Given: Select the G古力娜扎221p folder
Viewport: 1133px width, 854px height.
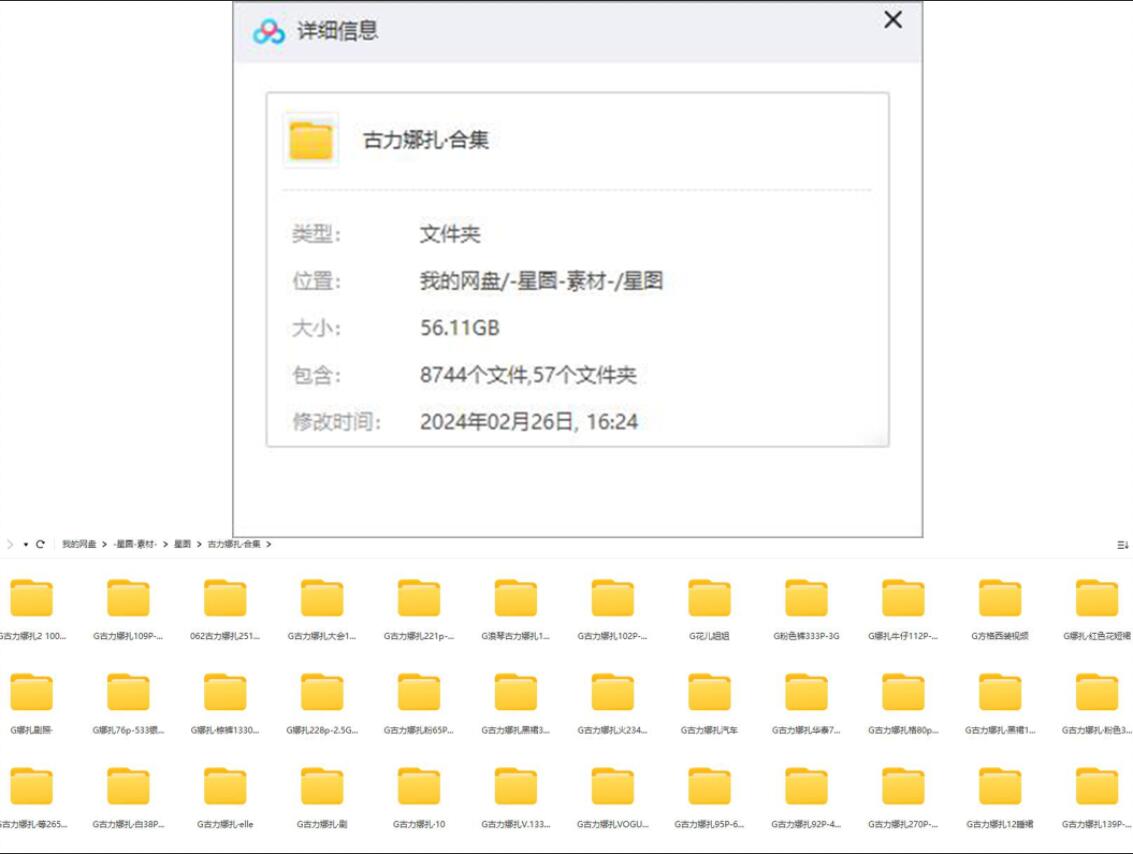Looking at the screenshot, I should coord(418,610).
